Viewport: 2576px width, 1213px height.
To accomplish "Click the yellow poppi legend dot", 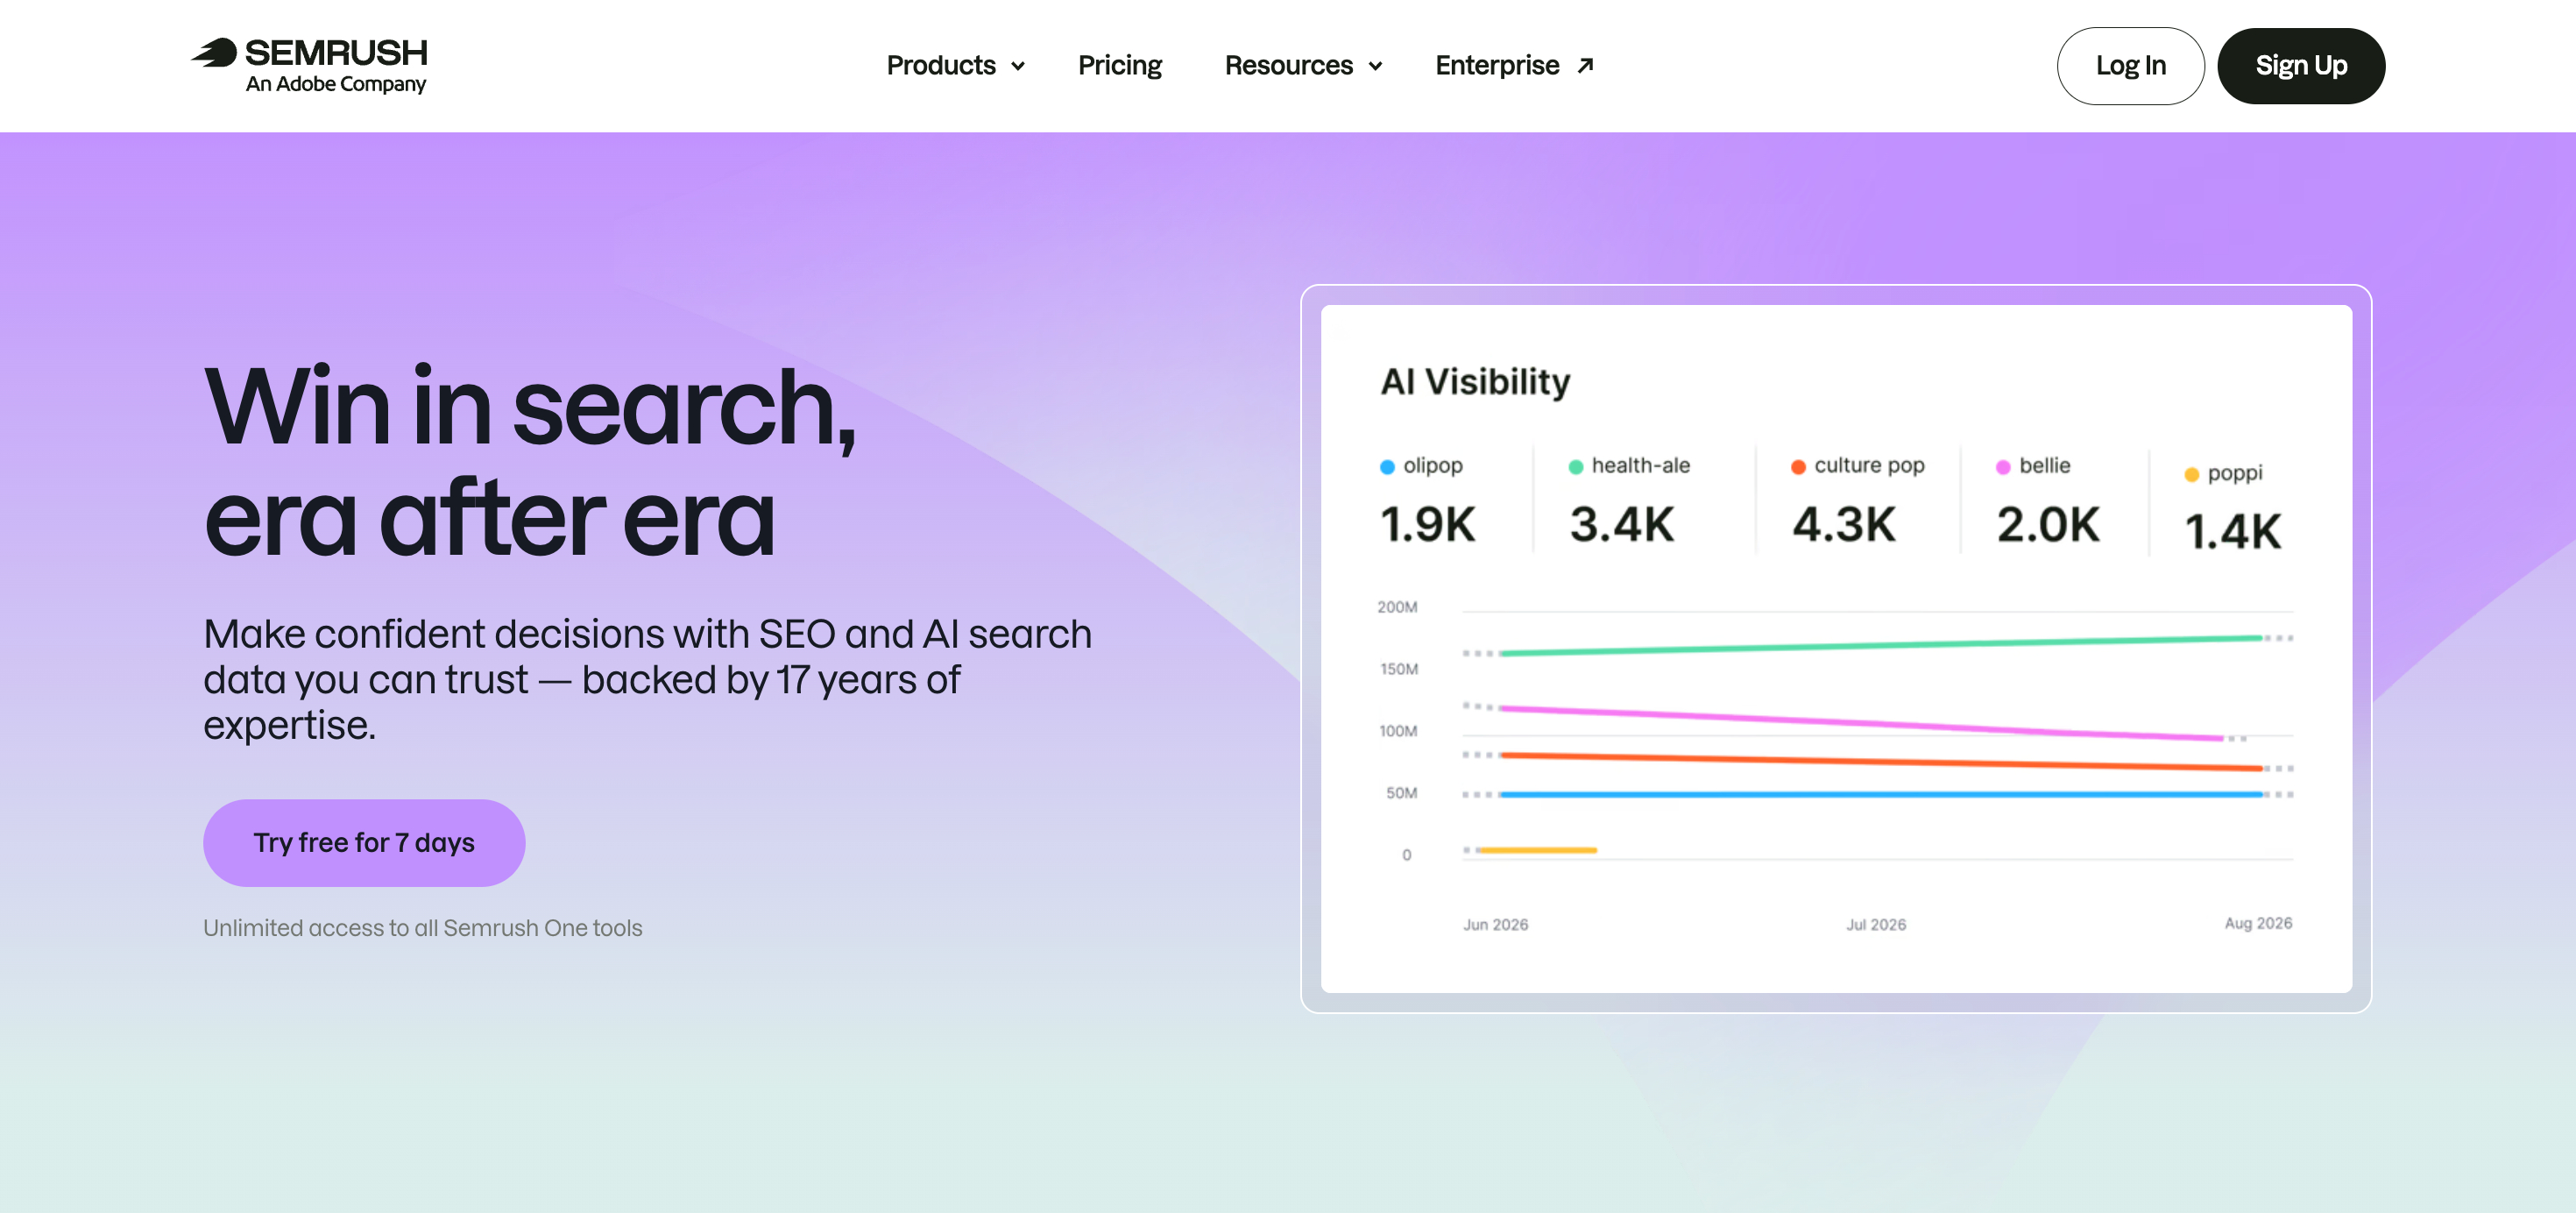I will tap(2192, 474).
